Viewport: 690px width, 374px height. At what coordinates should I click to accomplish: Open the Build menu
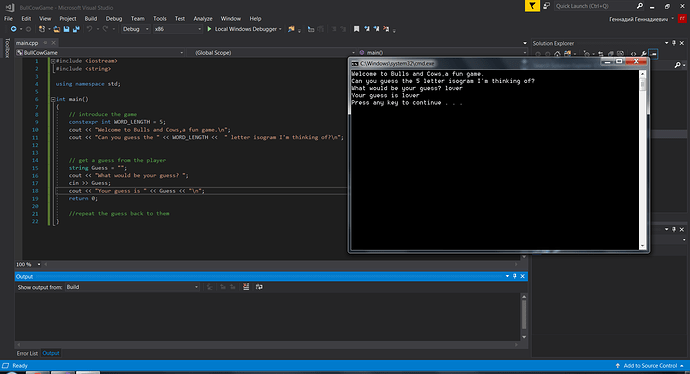click(91, 18)
